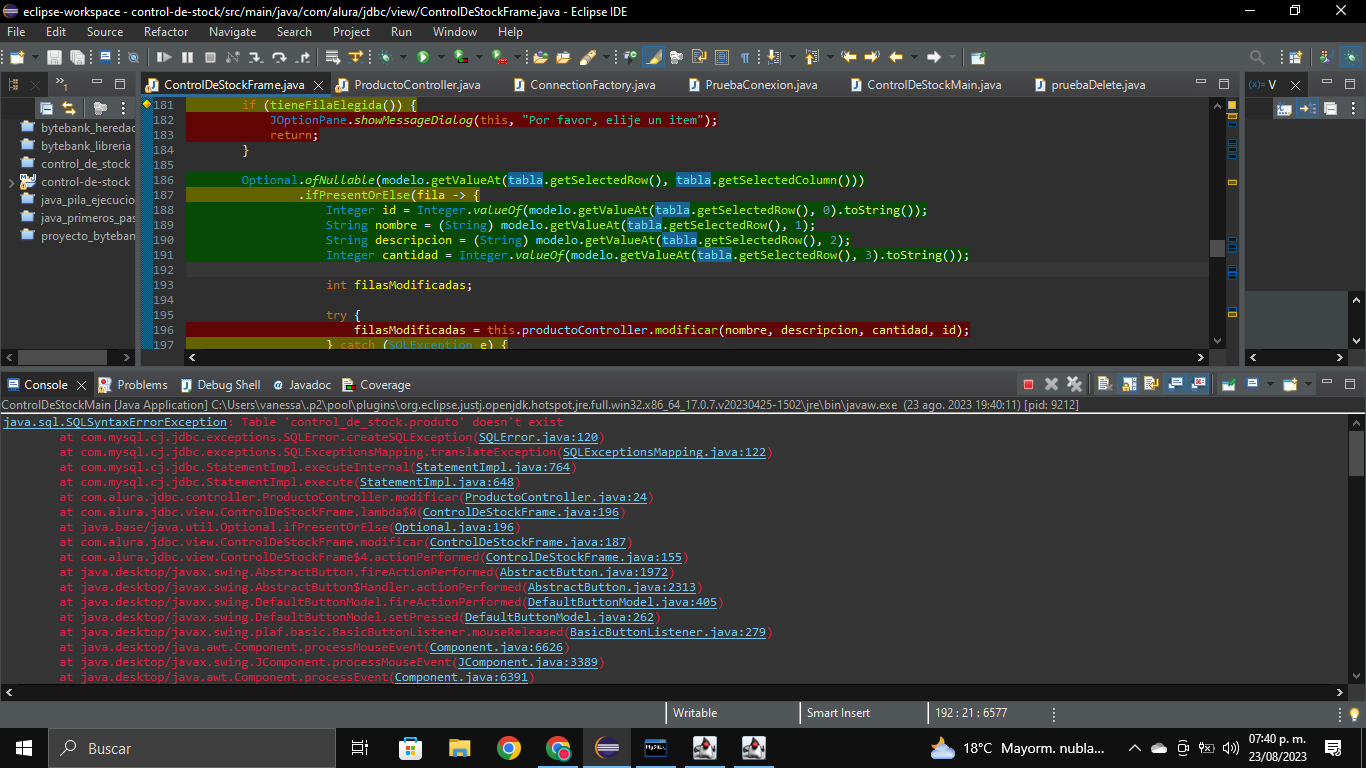Click the Search magnifier icon in toolbar
Image resolution: width=1366 pixels, height=768 pixels.
pos(1257,57)
